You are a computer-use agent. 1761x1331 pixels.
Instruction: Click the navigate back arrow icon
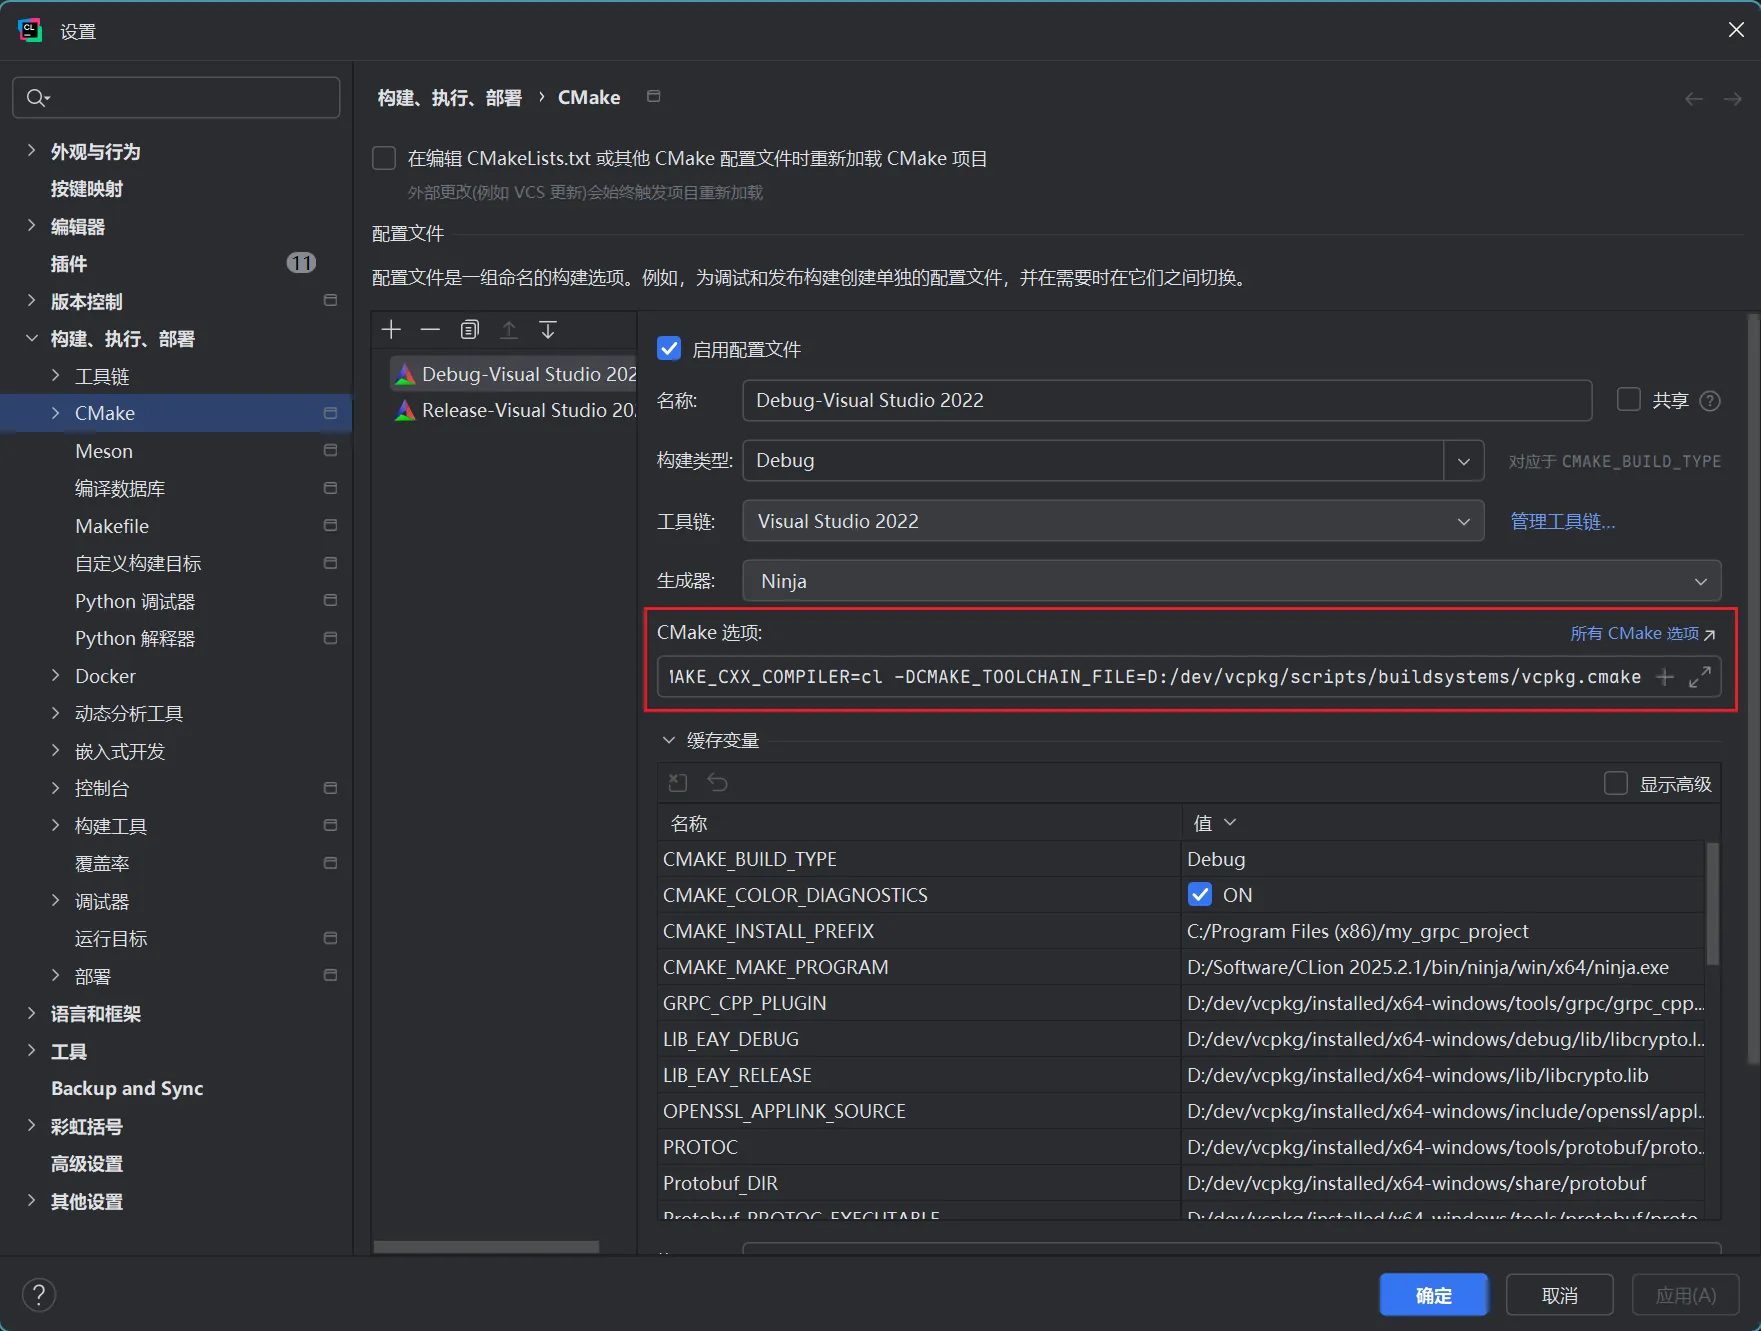point(1693,99)
